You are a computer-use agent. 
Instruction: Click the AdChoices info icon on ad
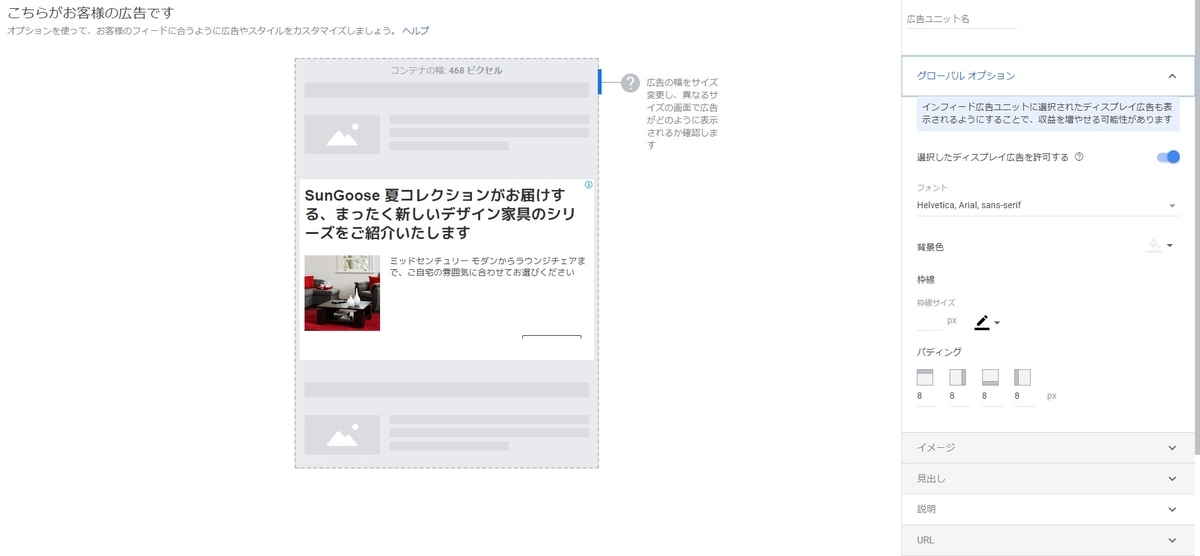(x=588, y=185)
